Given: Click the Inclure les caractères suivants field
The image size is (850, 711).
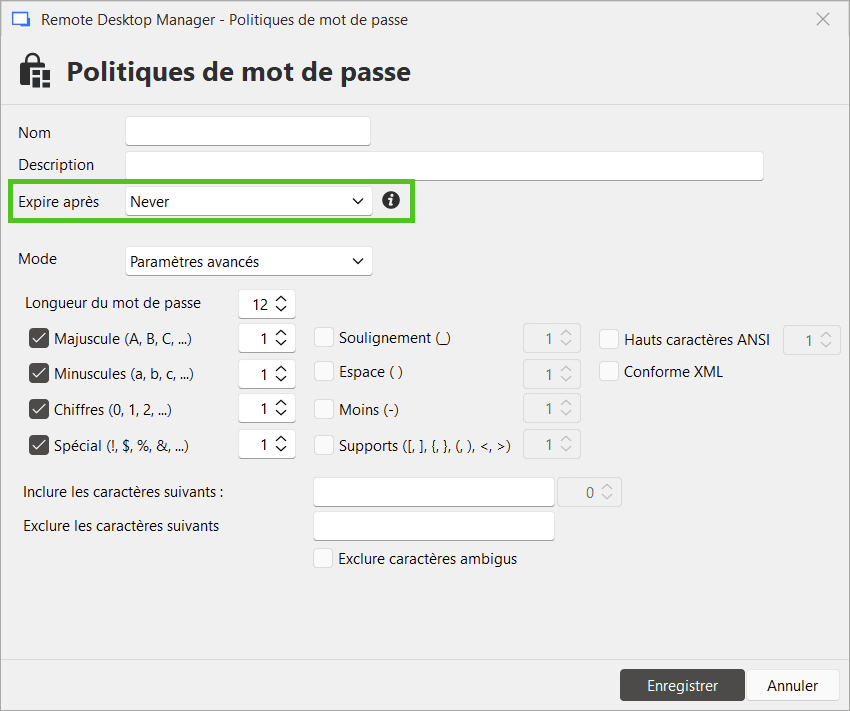Looking at the screenshot, I should [x=433, y=491].
